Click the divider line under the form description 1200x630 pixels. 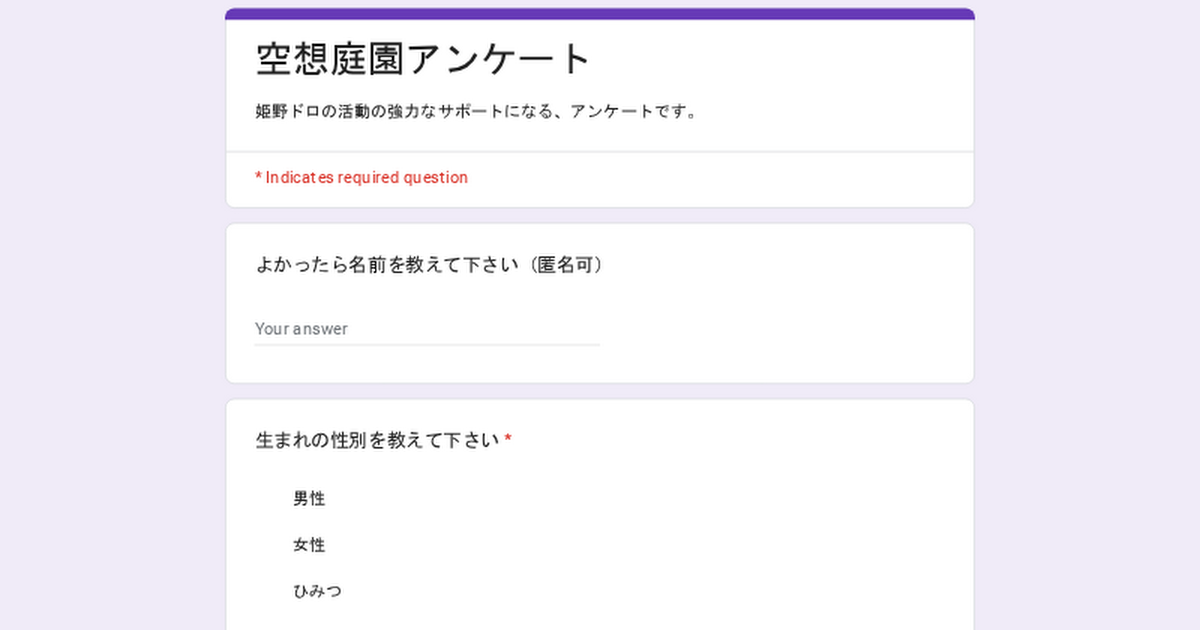(600, 152)
